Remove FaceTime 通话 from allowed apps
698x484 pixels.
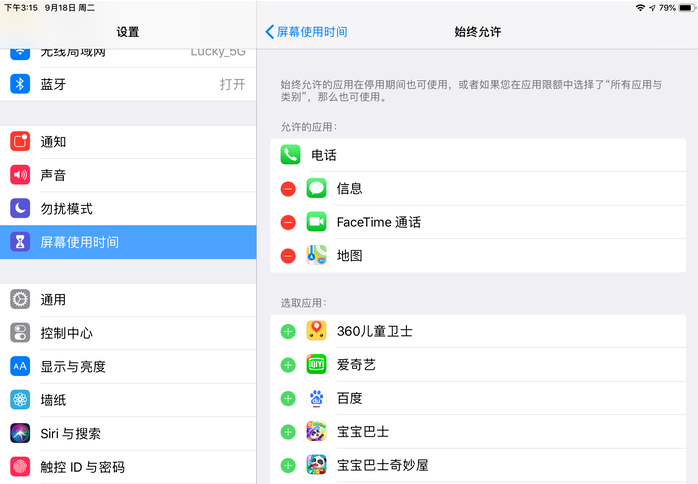pyautogui.click(x=288, y=222)
